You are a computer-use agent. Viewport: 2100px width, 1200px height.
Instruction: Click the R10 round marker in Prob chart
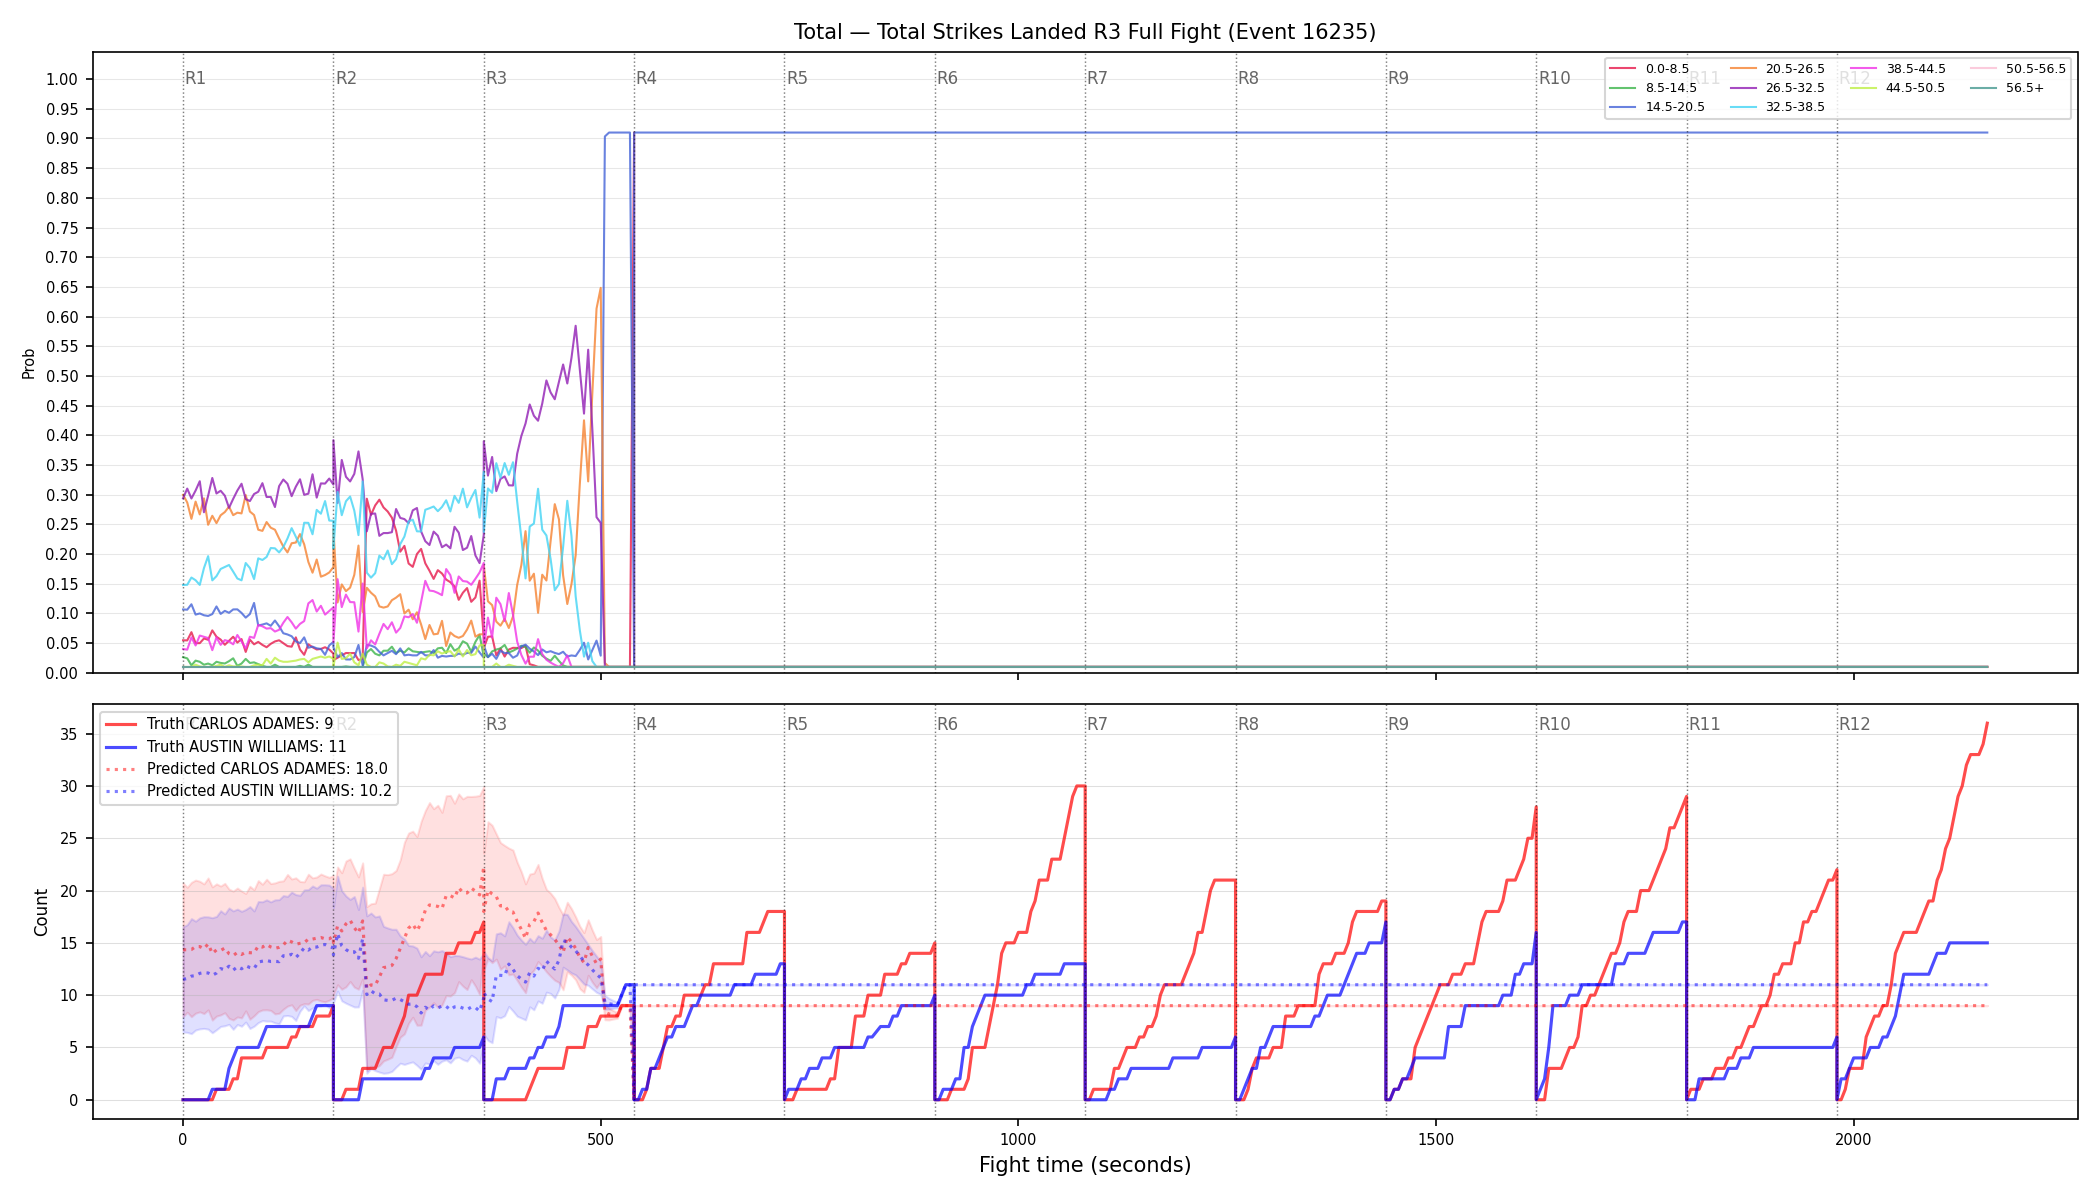[1554, 78]
